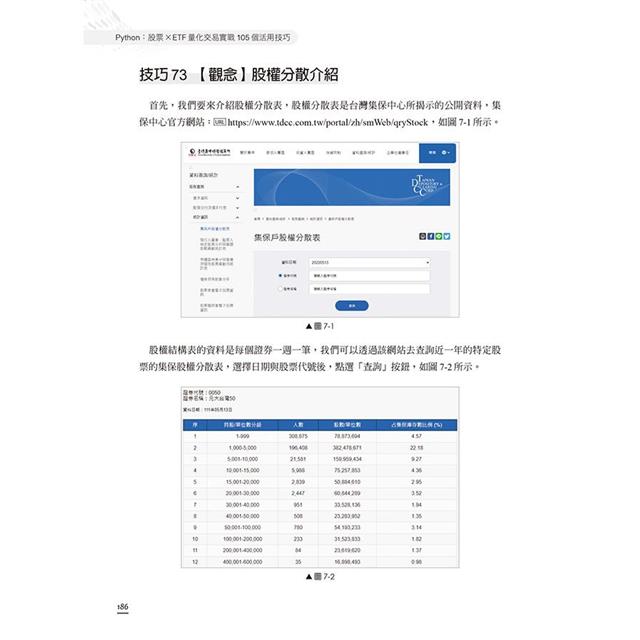The width and height of the screenshot is (640, 640).
Task: Click the 9.27 percentage cell
Action: click(417, 459)
